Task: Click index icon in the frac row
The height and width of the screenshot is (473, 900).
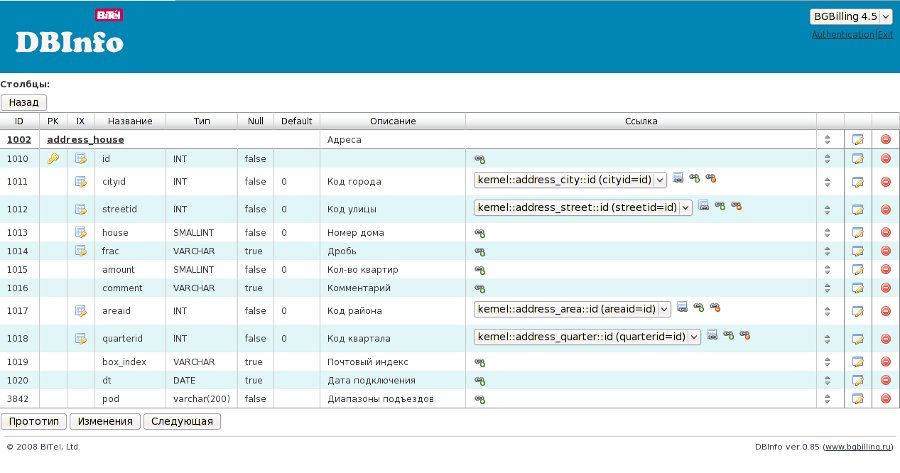Action: click(81, 251)
